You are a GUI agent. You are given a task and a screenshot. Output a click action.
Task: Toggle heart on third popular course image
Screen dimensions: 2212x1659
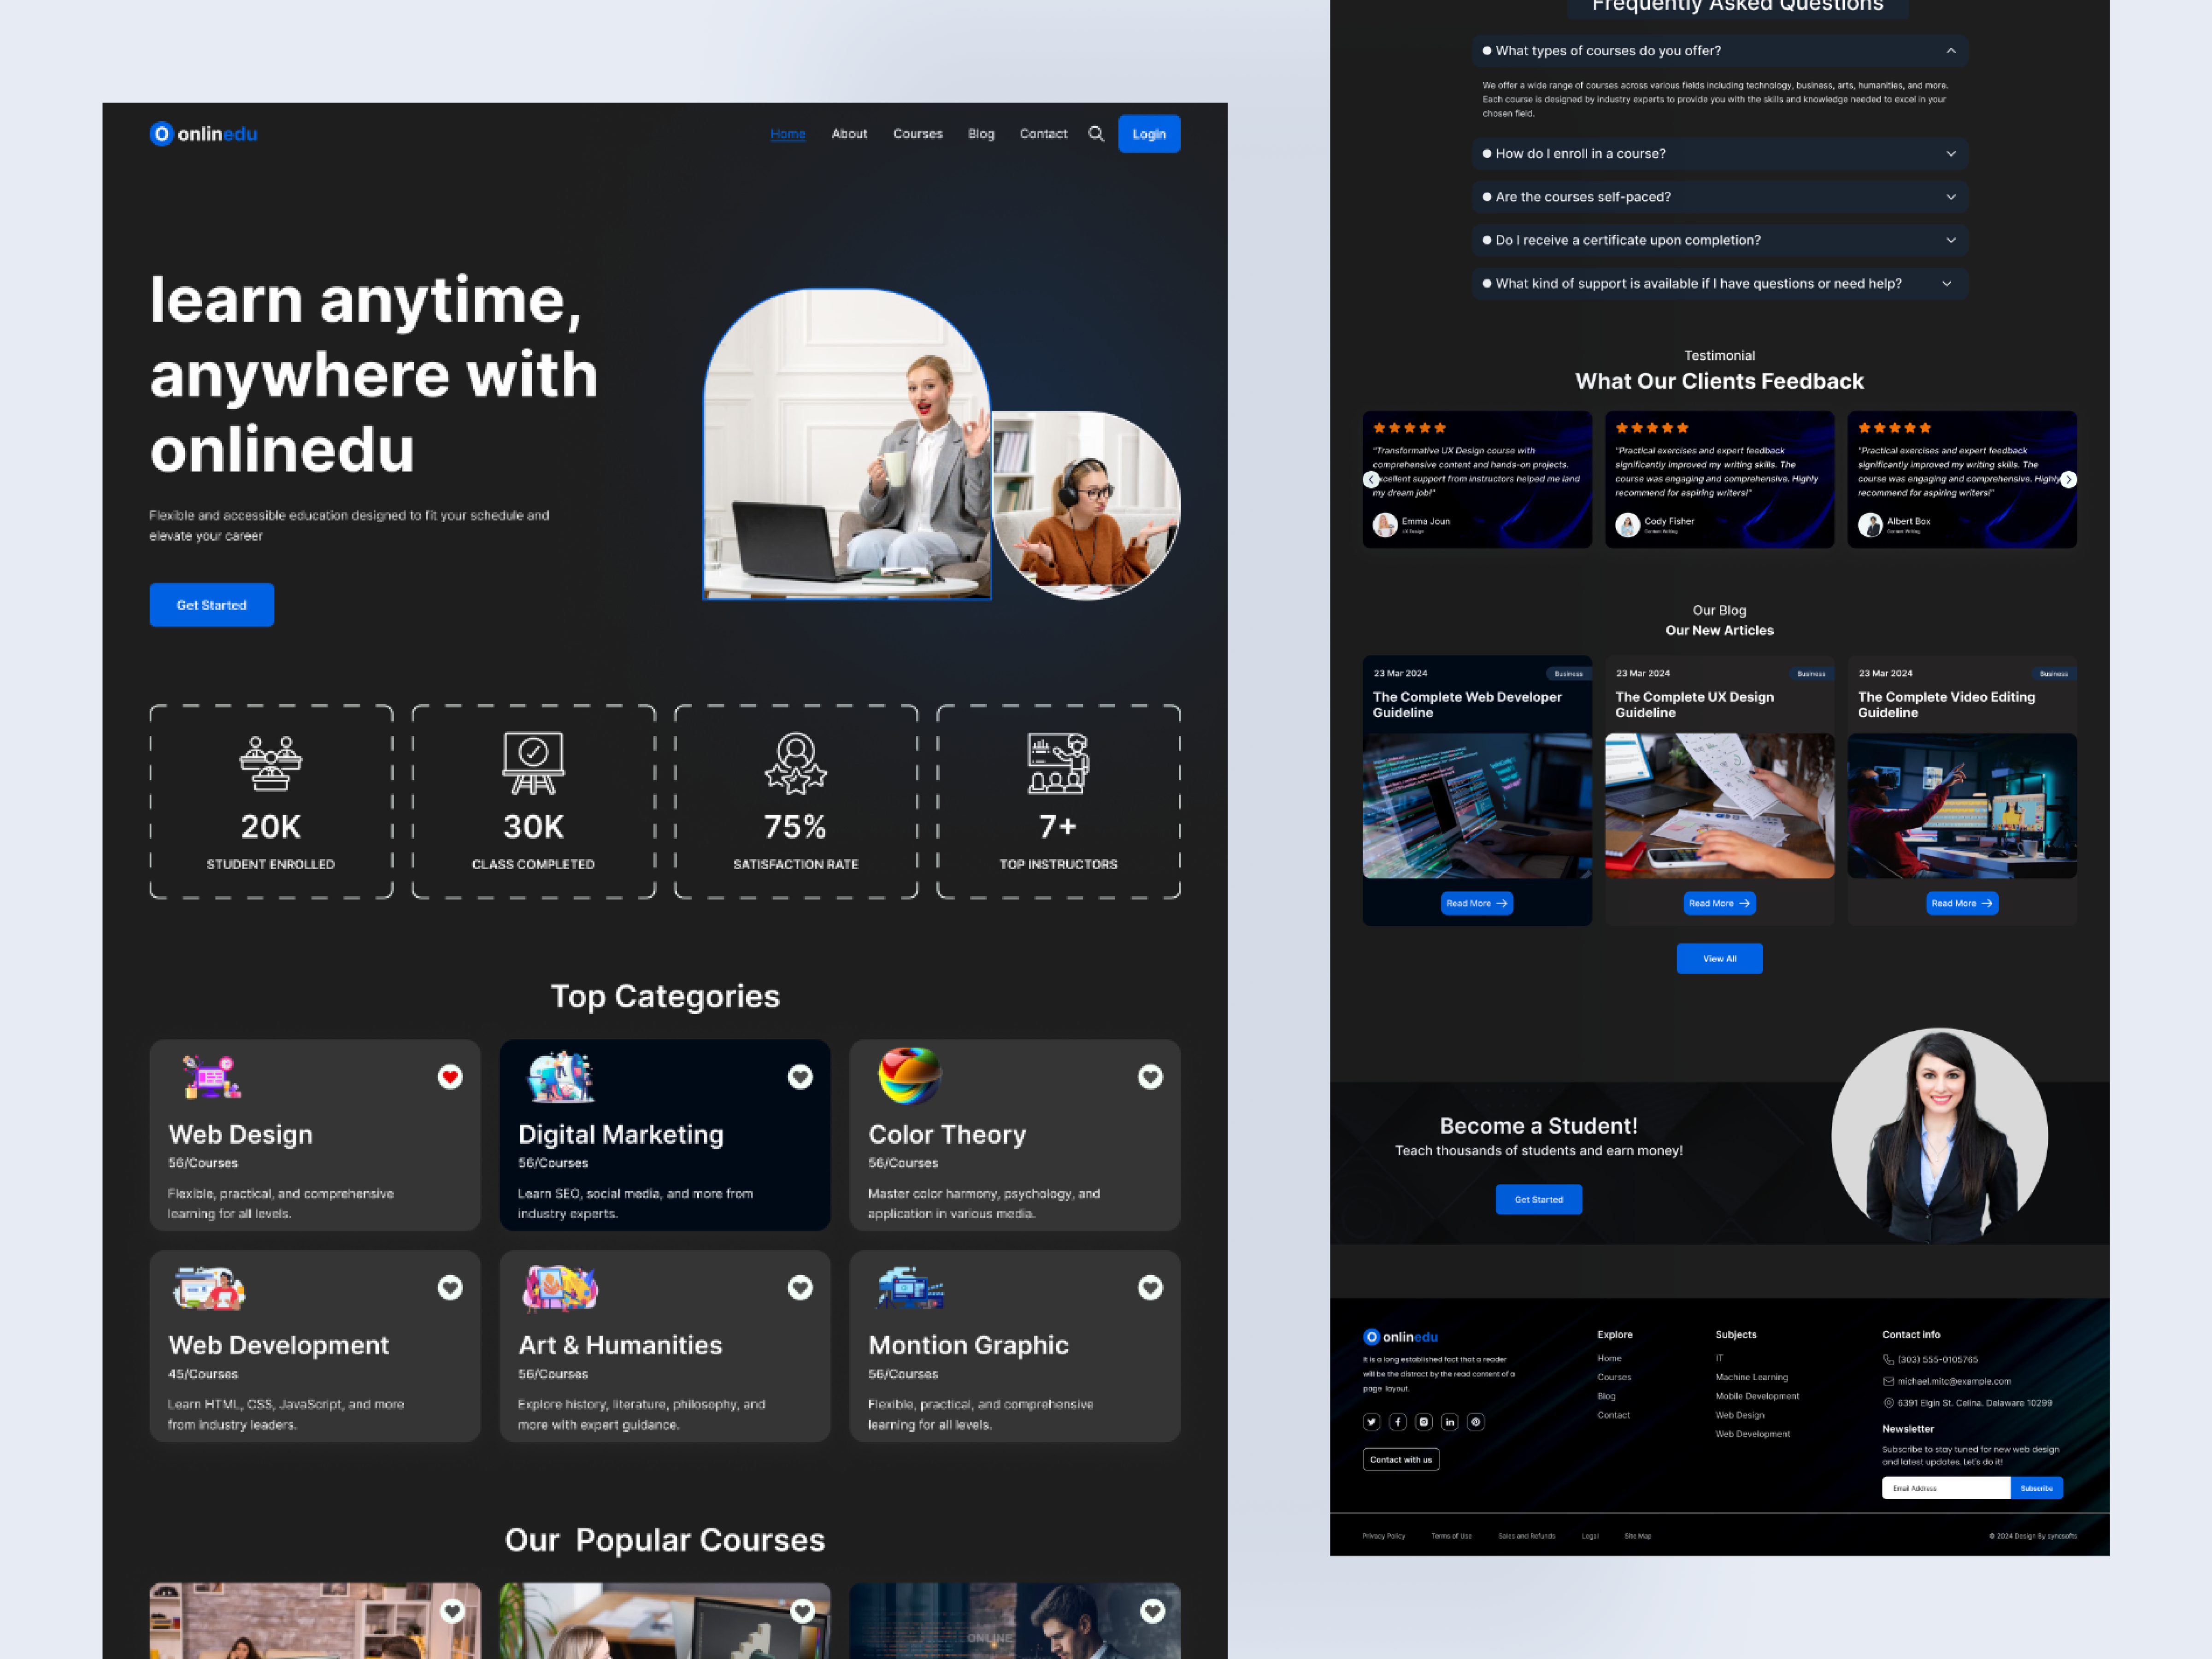1153,1611
